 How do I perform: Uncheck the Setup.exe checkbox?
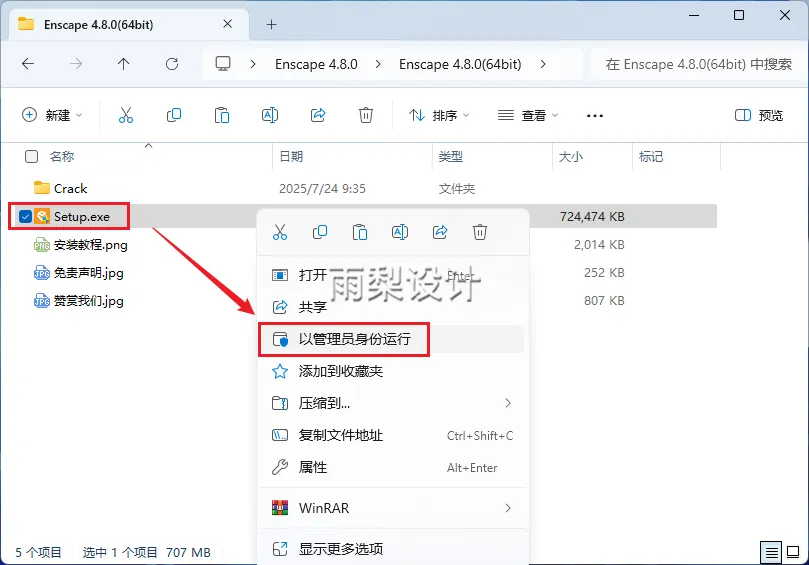(25, 216)
